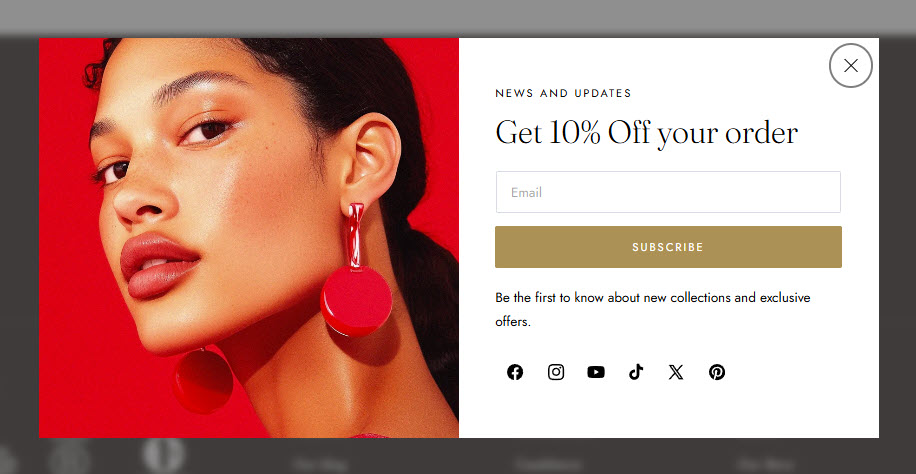Click the "Get 10% Off your order" heading
Image resolution: width=916 pixels, height=474 pixels.
[647, 134]
